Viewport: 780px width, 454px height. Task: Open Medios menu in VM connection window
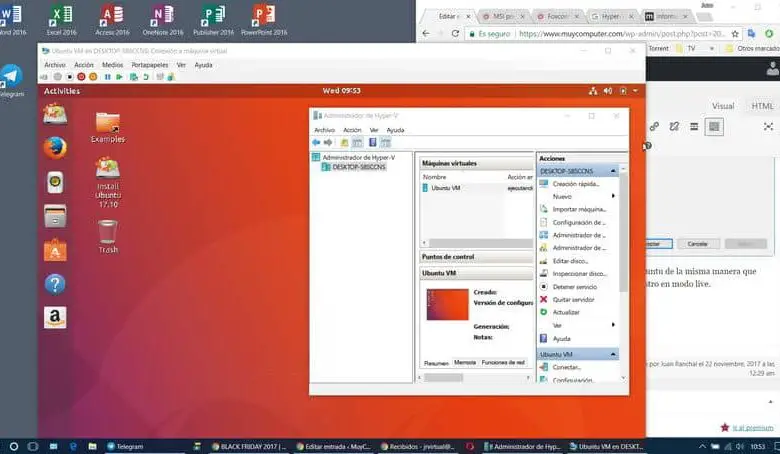112,65
